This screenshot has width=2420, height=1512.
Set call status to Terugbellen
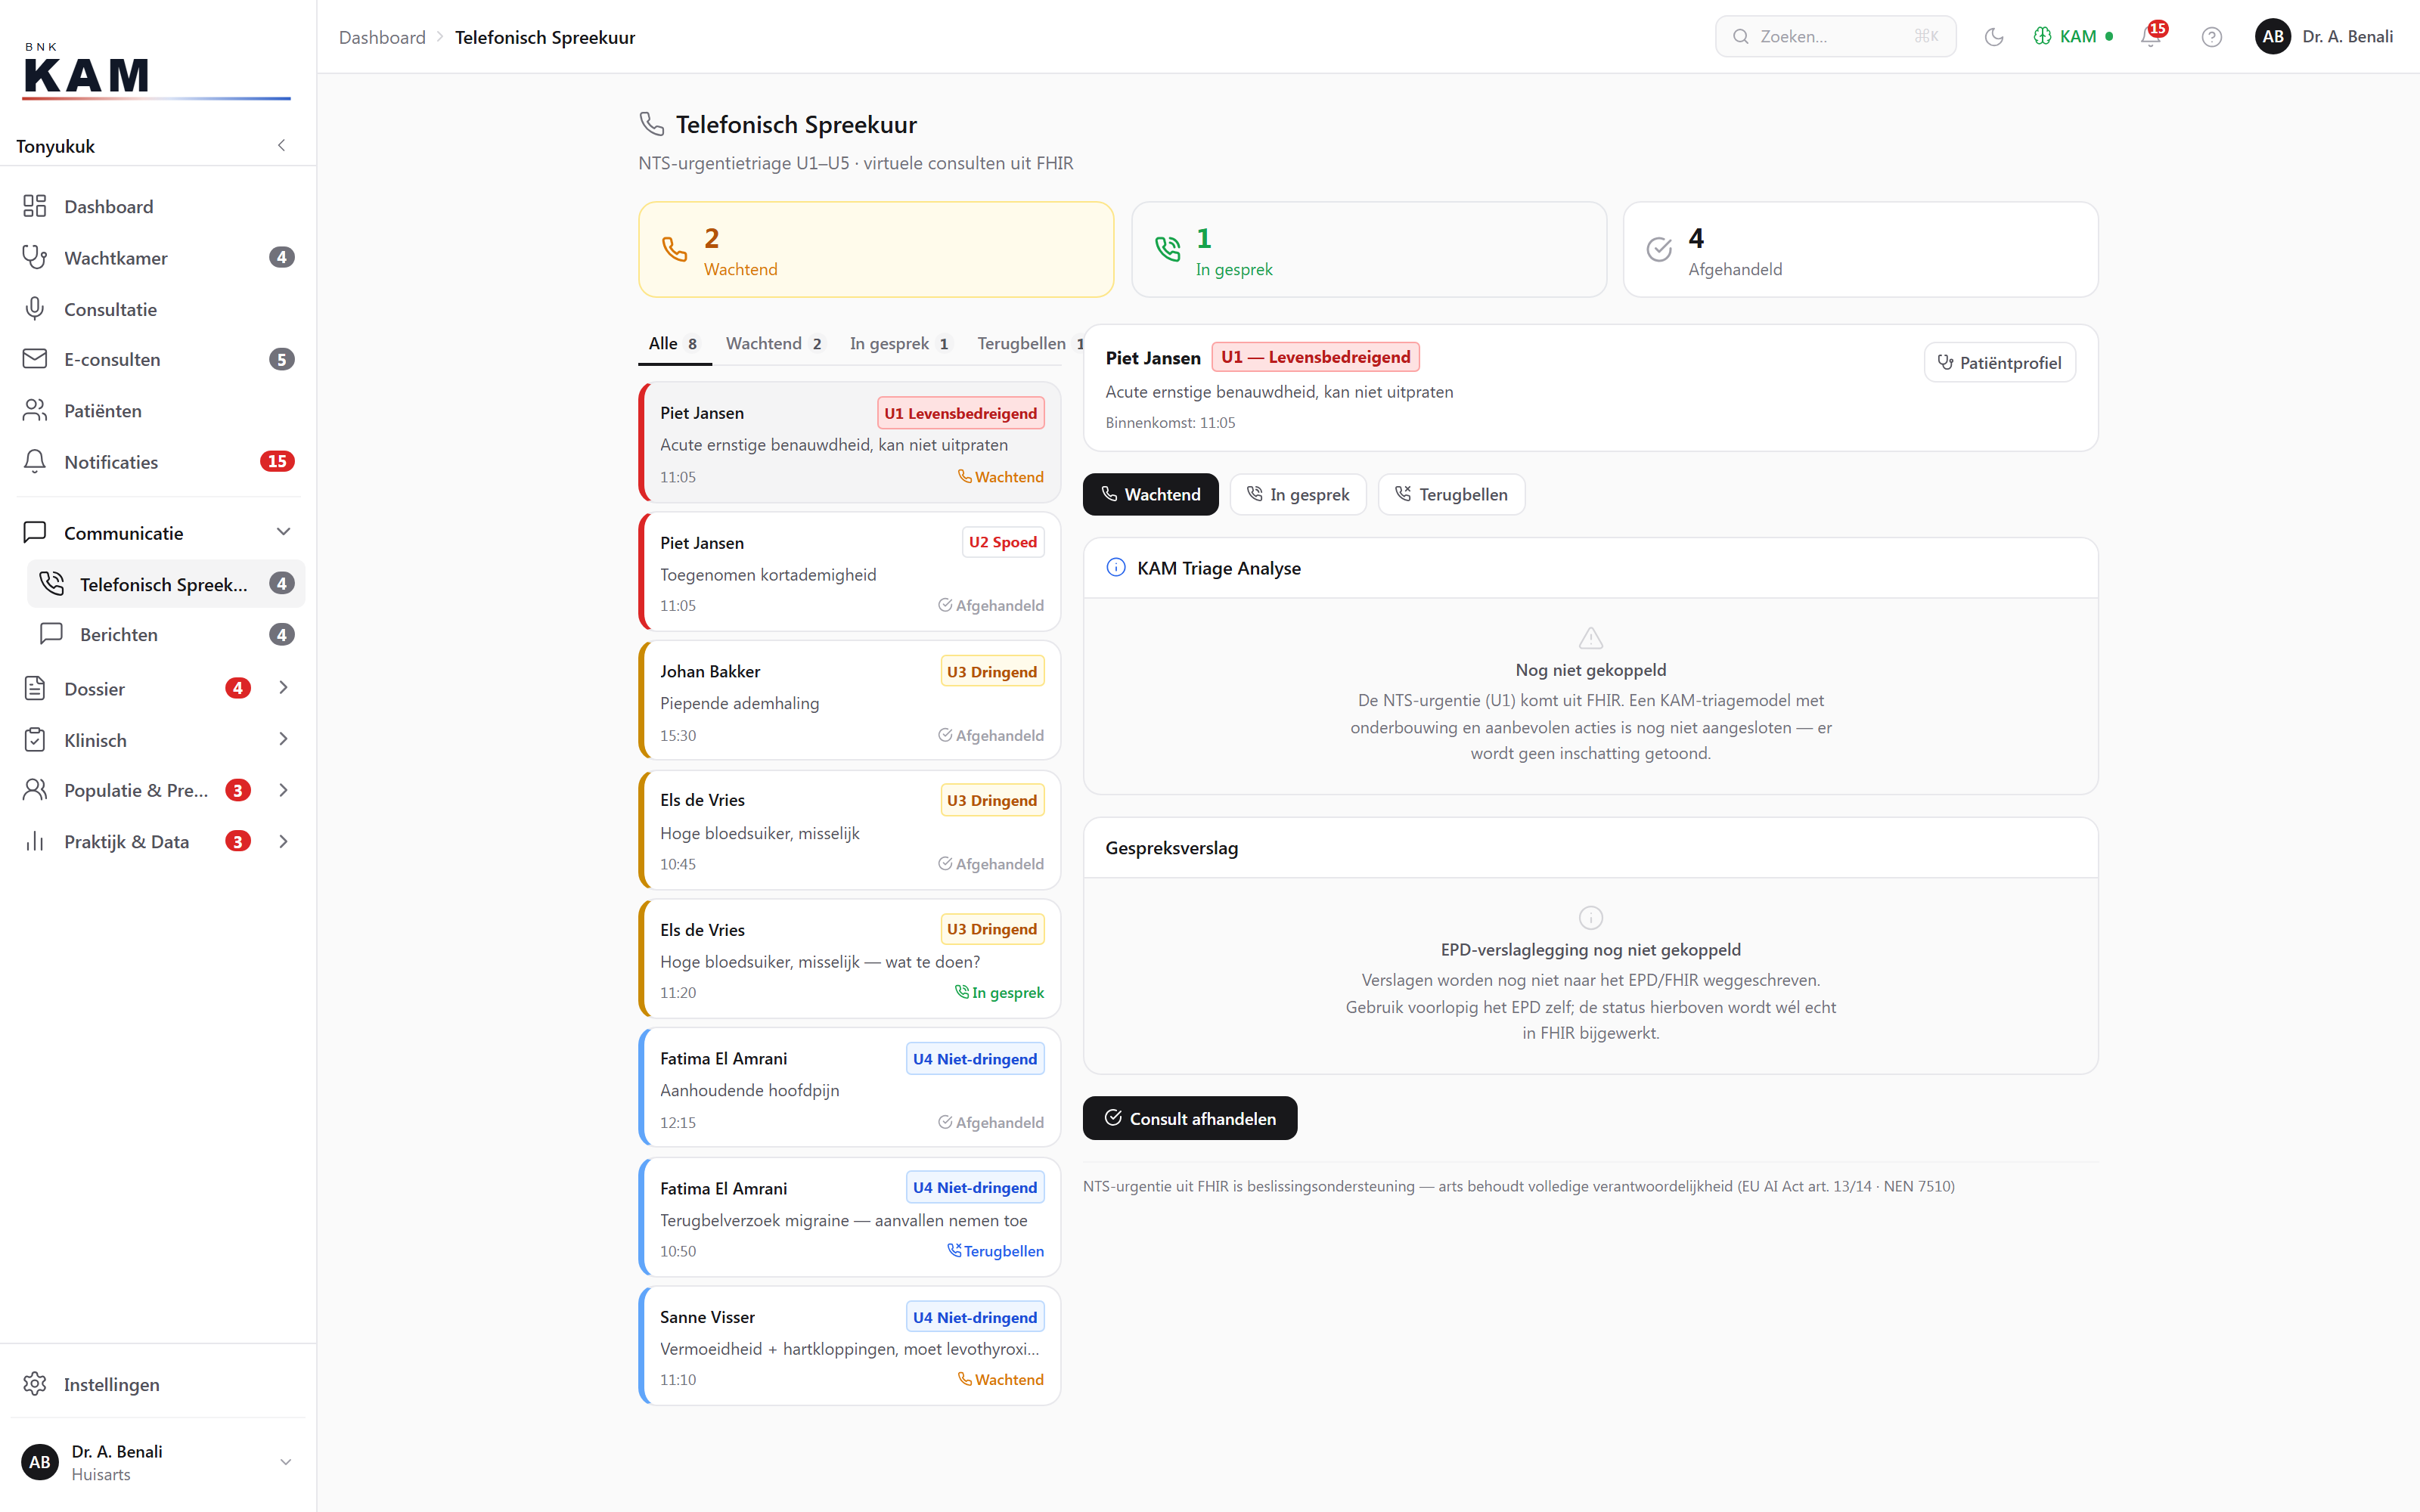coord(1451,494)
